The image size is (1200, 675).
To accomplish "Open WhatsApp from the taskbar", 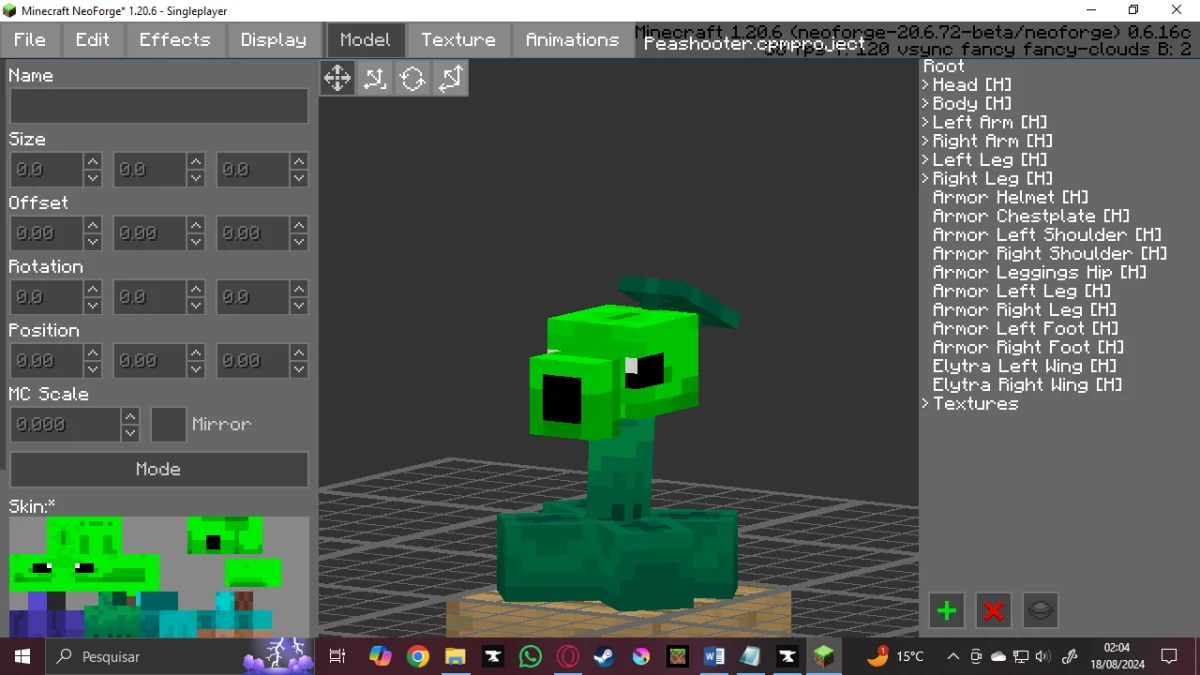I will 531,656.
